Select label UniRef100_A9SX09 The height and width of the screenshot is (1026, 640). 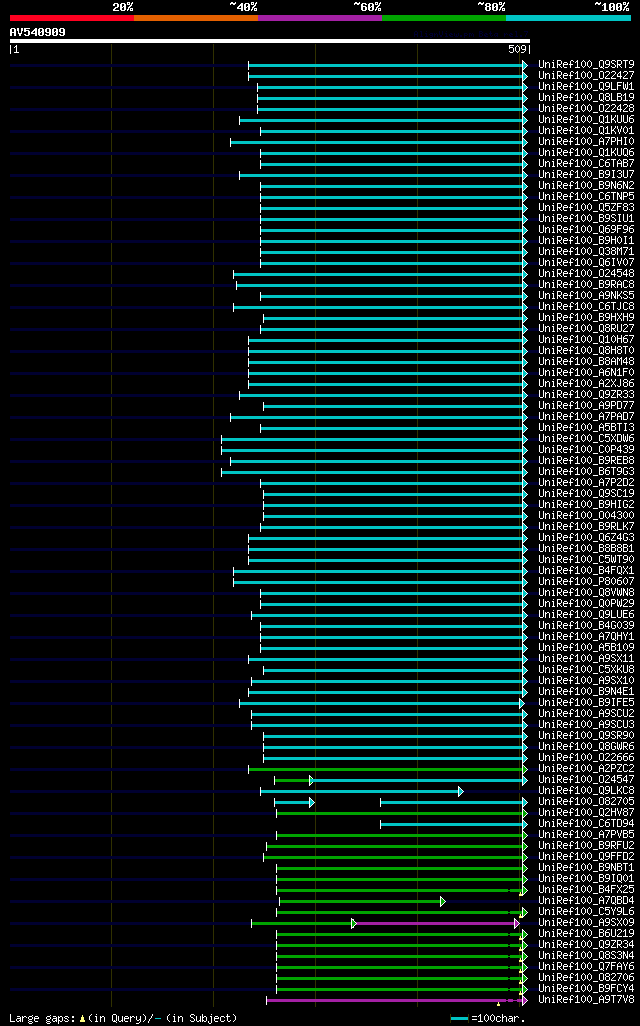tap(586, 923)
